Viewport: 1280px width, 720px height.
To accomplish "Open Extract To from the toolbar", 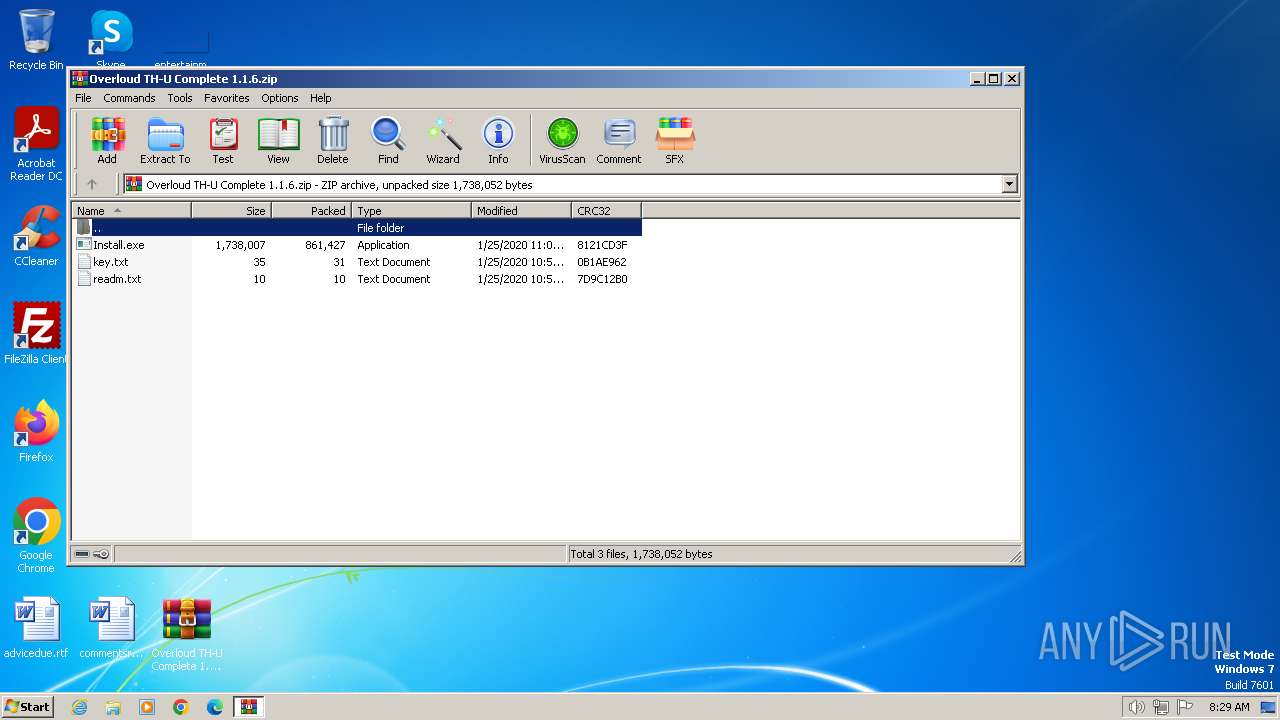I will [165, 141].
